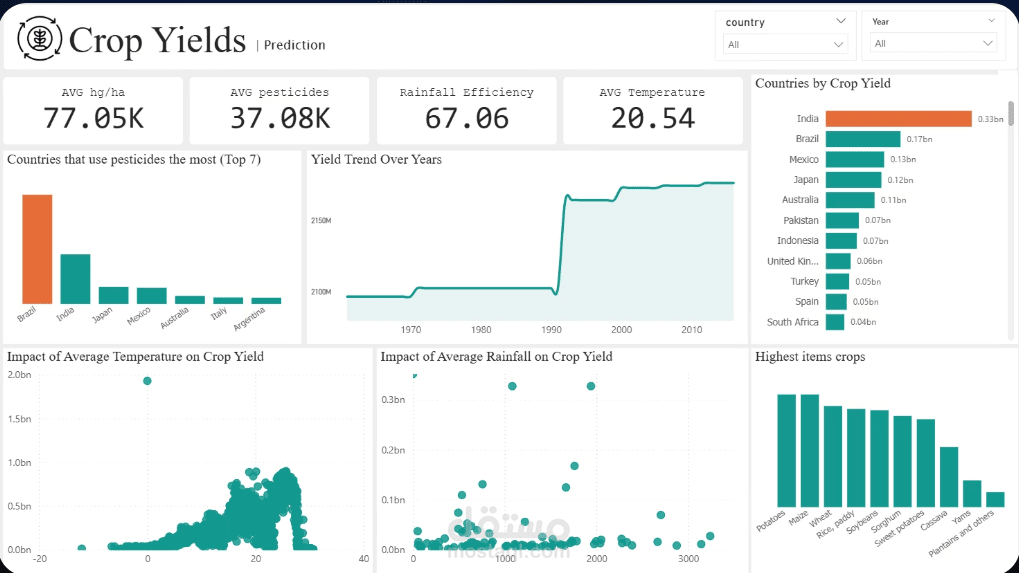Click the Maize bar in Highest items crops
Viewport: 1019px width, 573px height.
click(810, 451)
